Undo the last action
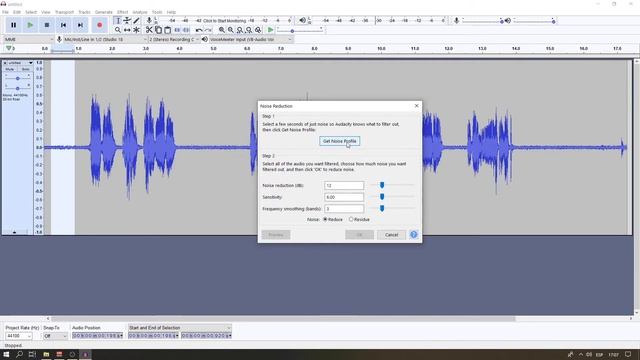 pos(199,30)
